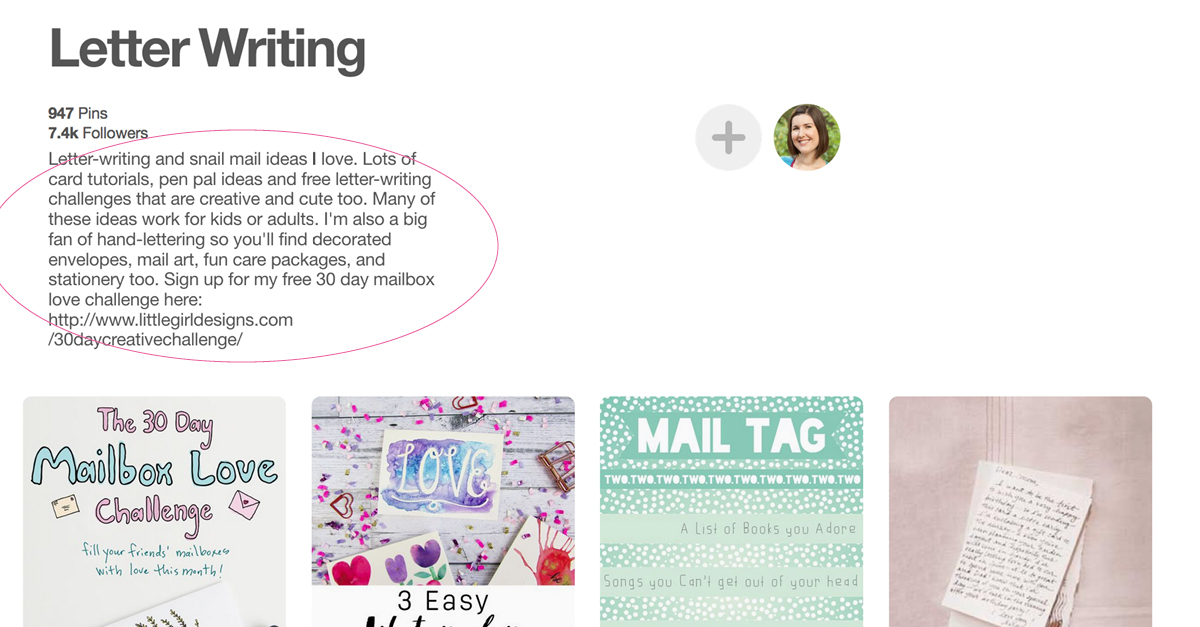Screen dimensions: 1200x627
Task: Open The 30 Day Mailbox Love Challenge pin
Action: click(x=155, y=512)
